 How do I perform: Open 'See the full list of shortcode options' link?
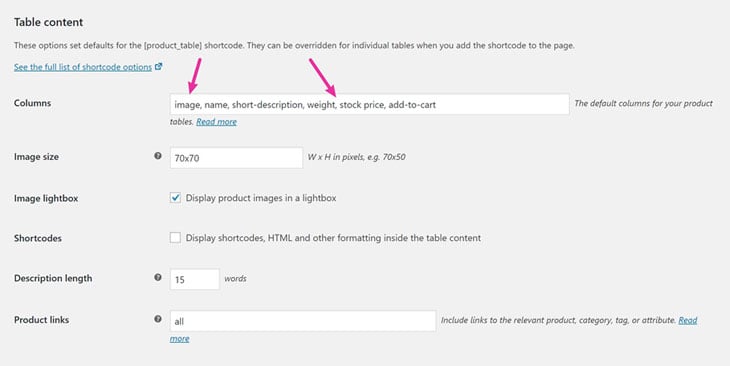coord(83,67)
